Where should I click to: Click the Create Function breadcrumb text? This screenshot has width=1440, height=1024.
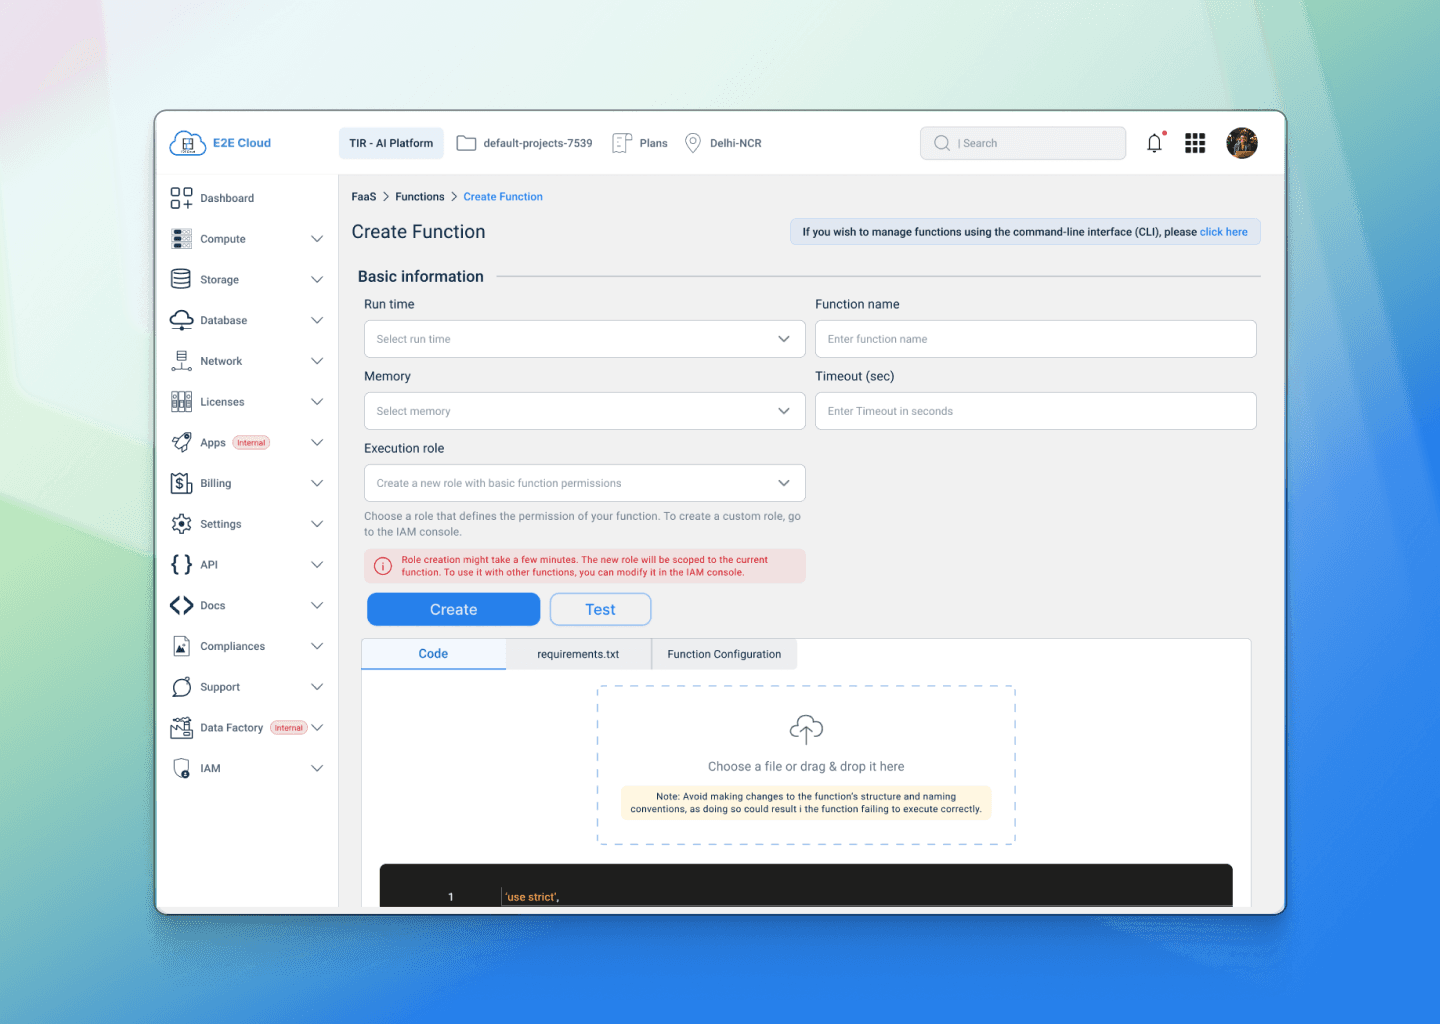503,197
